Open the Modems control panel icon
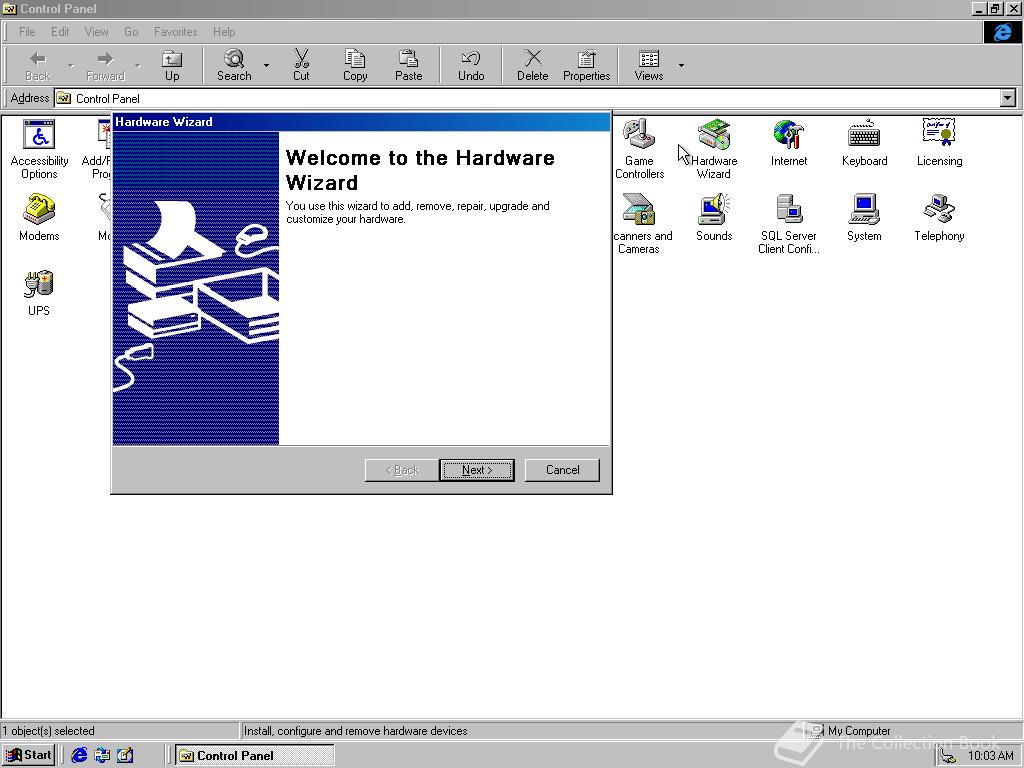The width and height of the screenshot is (1024, 768). (x=39, y=217)
